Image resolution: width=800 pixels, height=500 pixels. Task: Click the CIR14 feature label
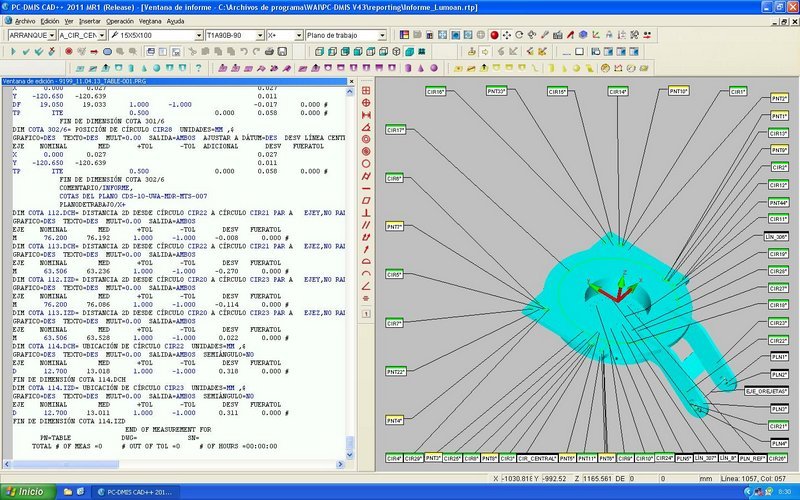click(618, 92)
